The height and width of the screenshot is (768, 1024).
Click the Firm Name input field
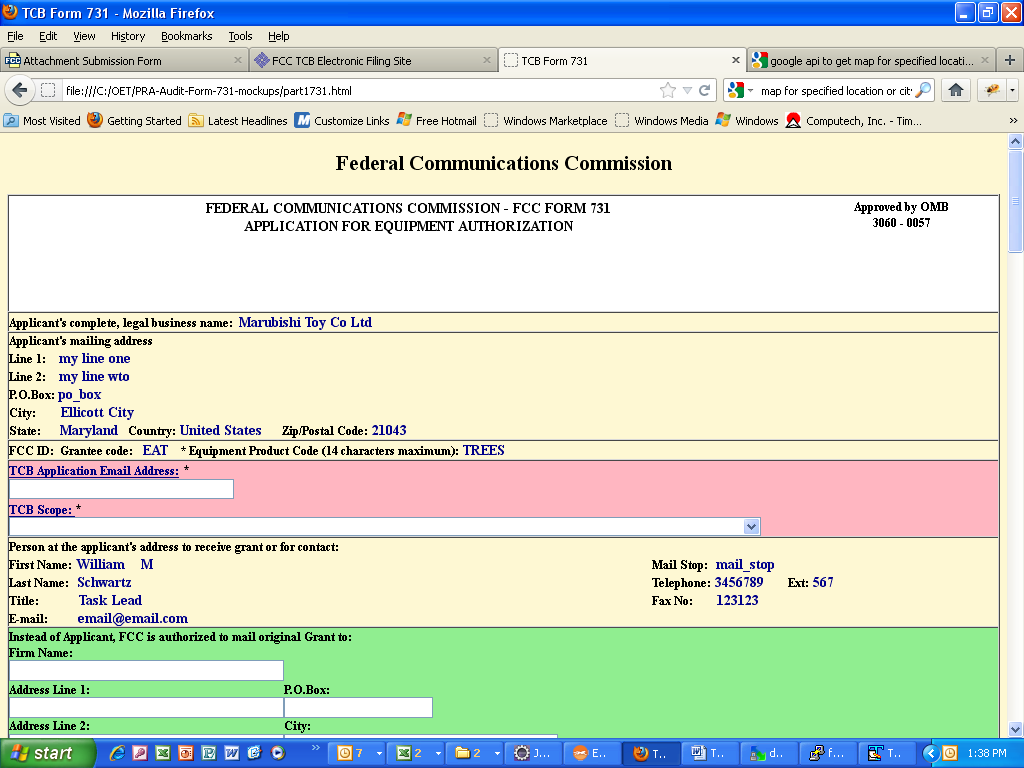[146, 670]
